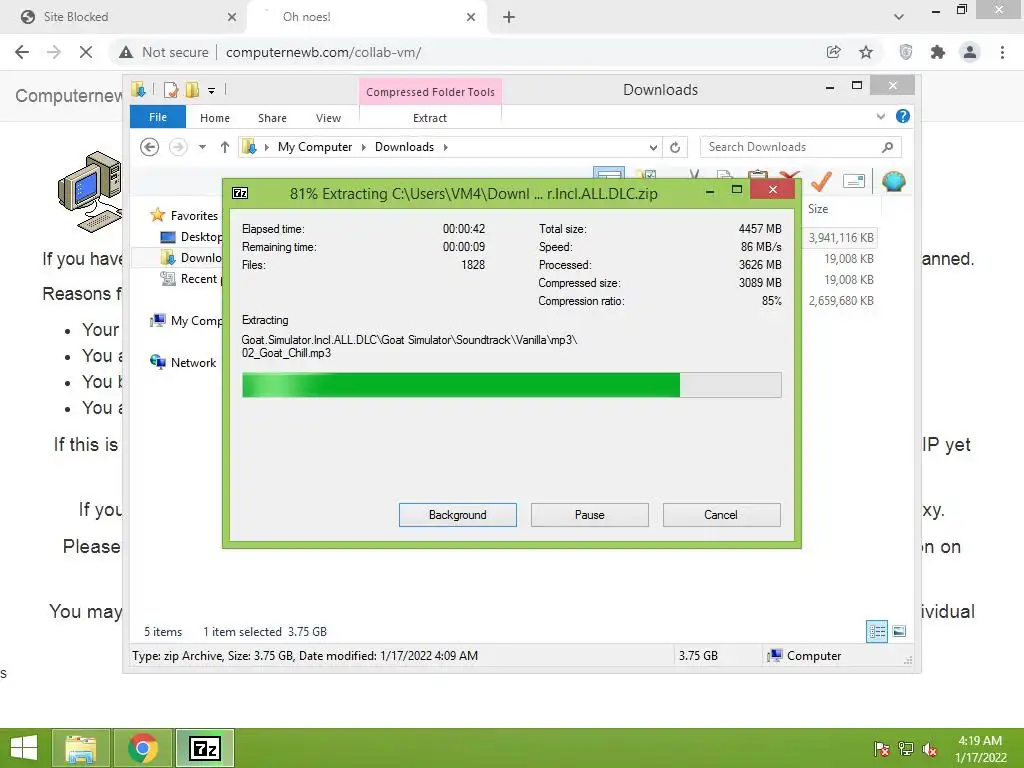Image resolution: width=1024 pixels, height=768 pixels.
Task: Open Customize Quick Access Toolbar dropdown
Action: point(212,91)
